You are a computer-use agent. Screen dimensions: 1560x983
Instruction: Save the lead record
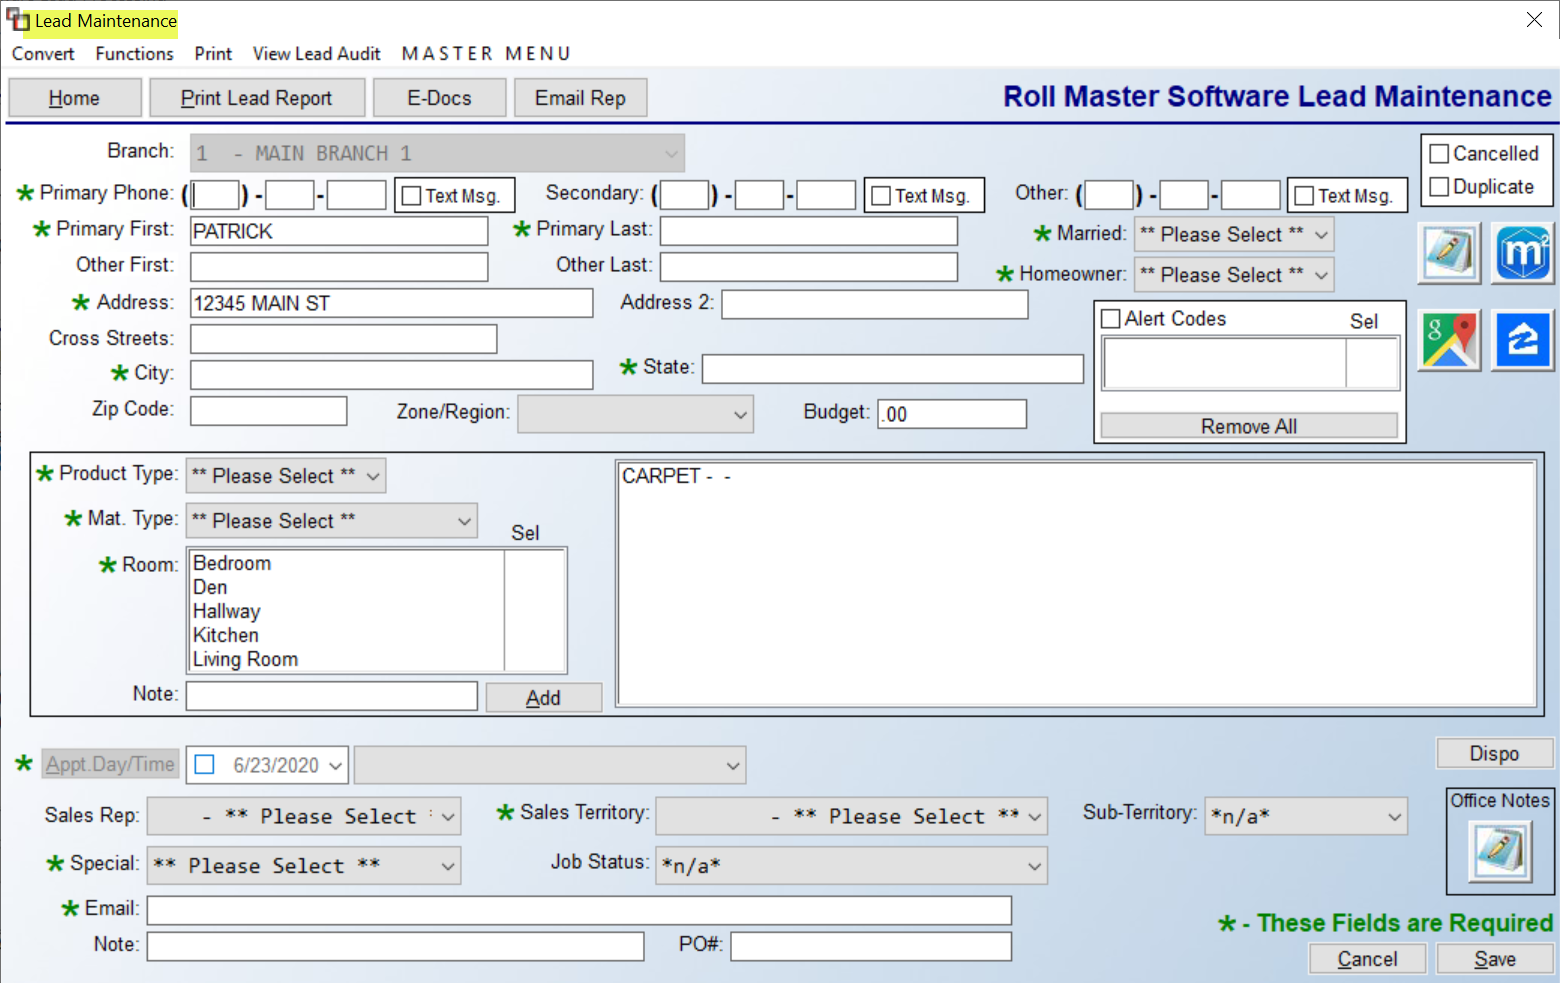pos(1495,959)
